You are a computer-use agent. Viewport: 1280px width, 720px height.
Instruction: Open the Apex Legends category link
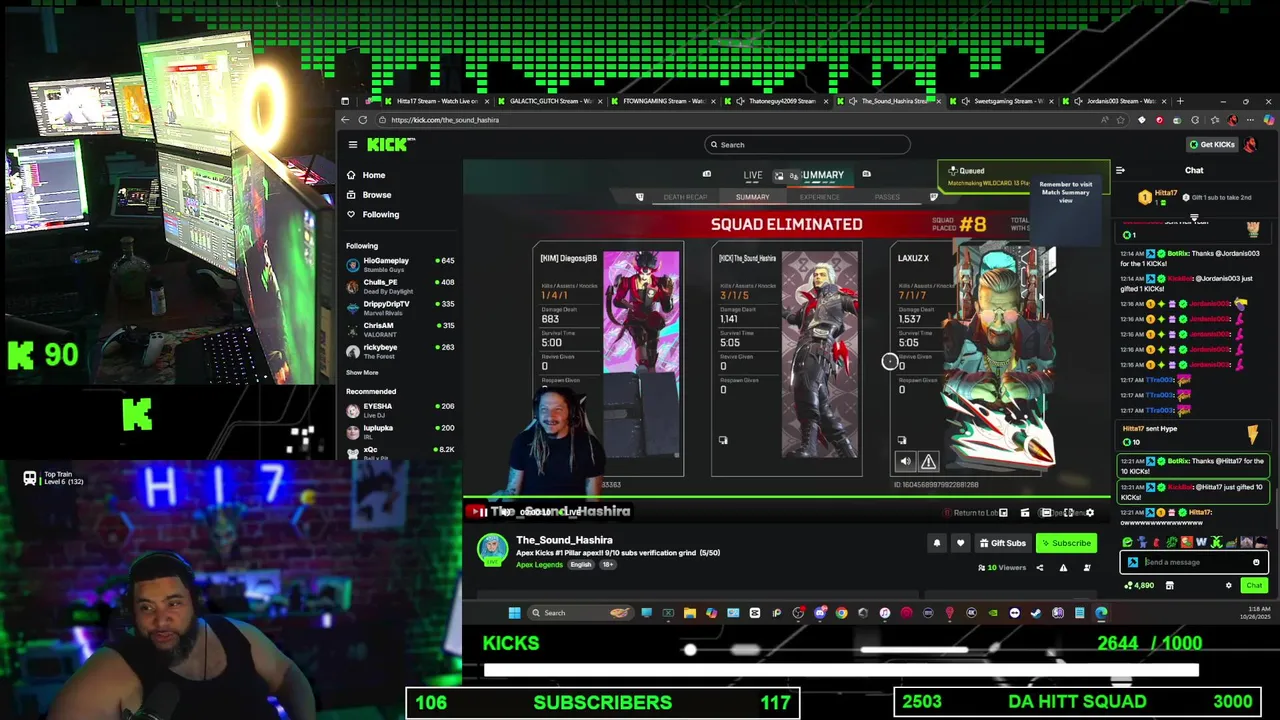[539, 565]
